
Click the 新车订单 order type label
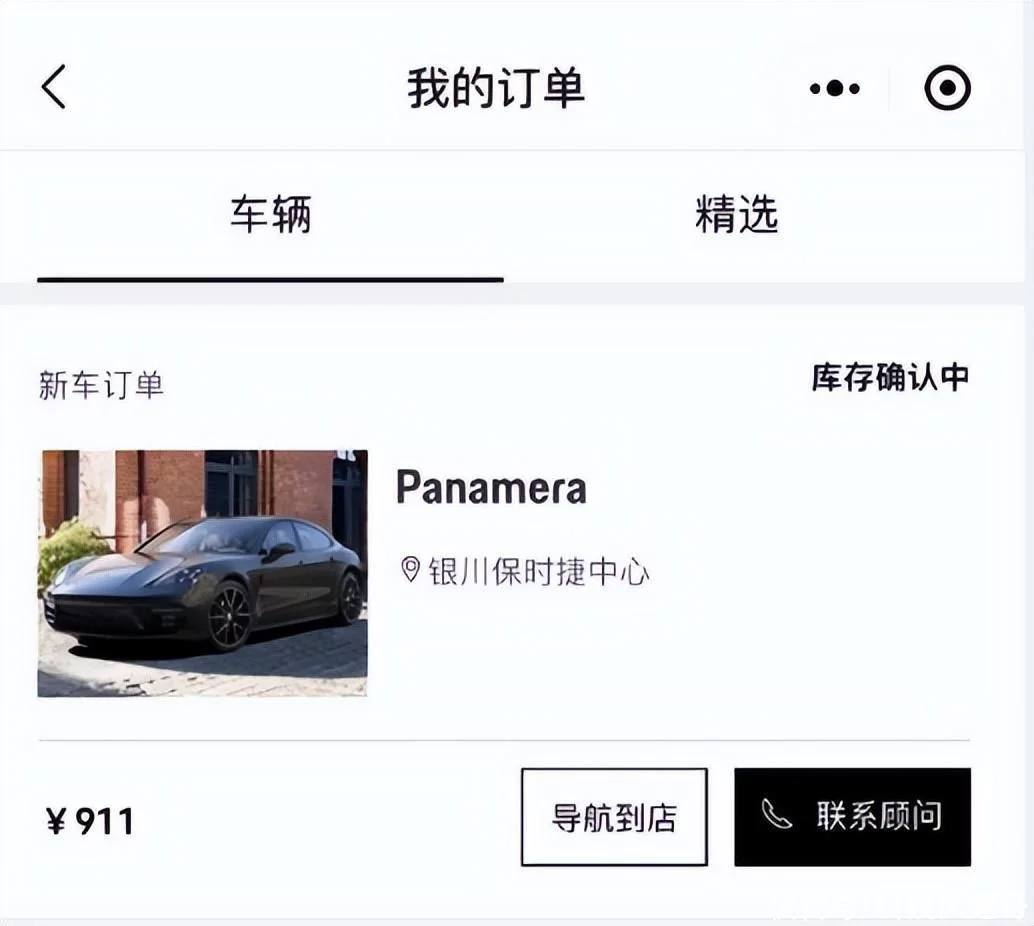point(101,385)
